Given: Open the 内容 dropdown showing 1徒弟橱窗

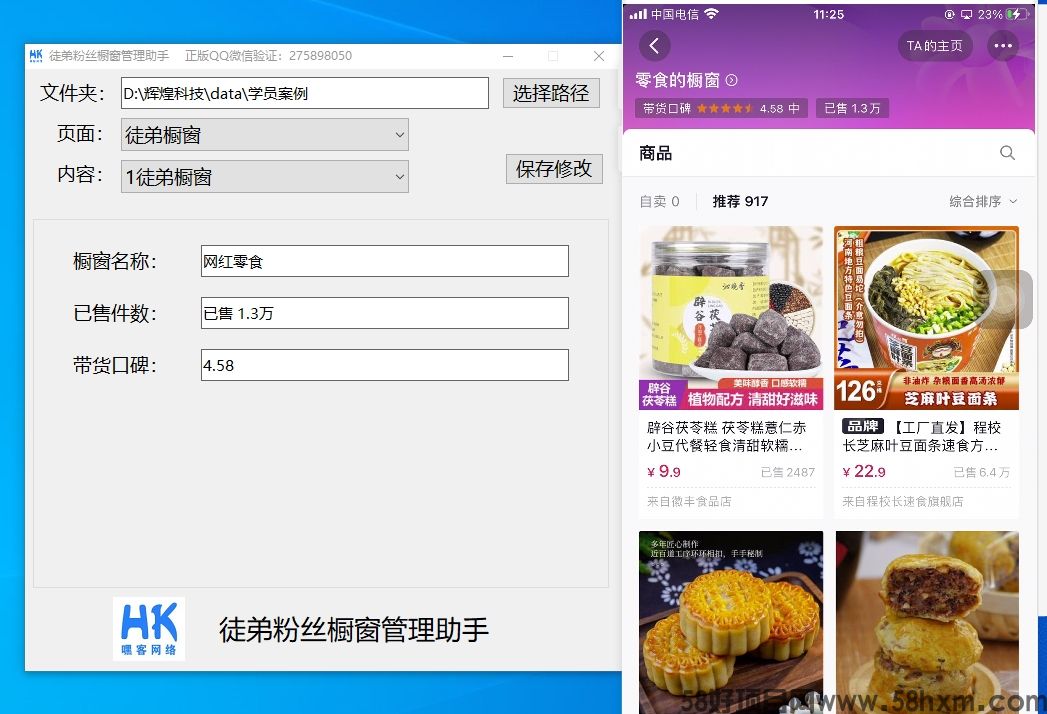Looking at the screenshot, I should click(264, 177).
